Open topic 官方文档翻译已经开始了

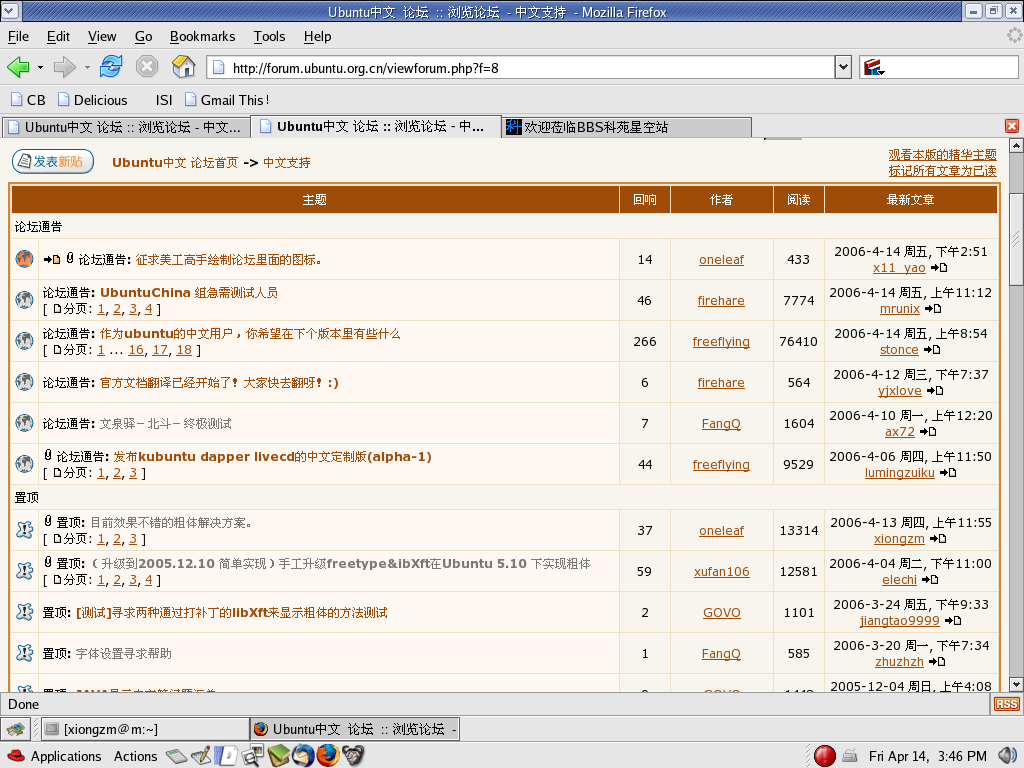[219, 383]
